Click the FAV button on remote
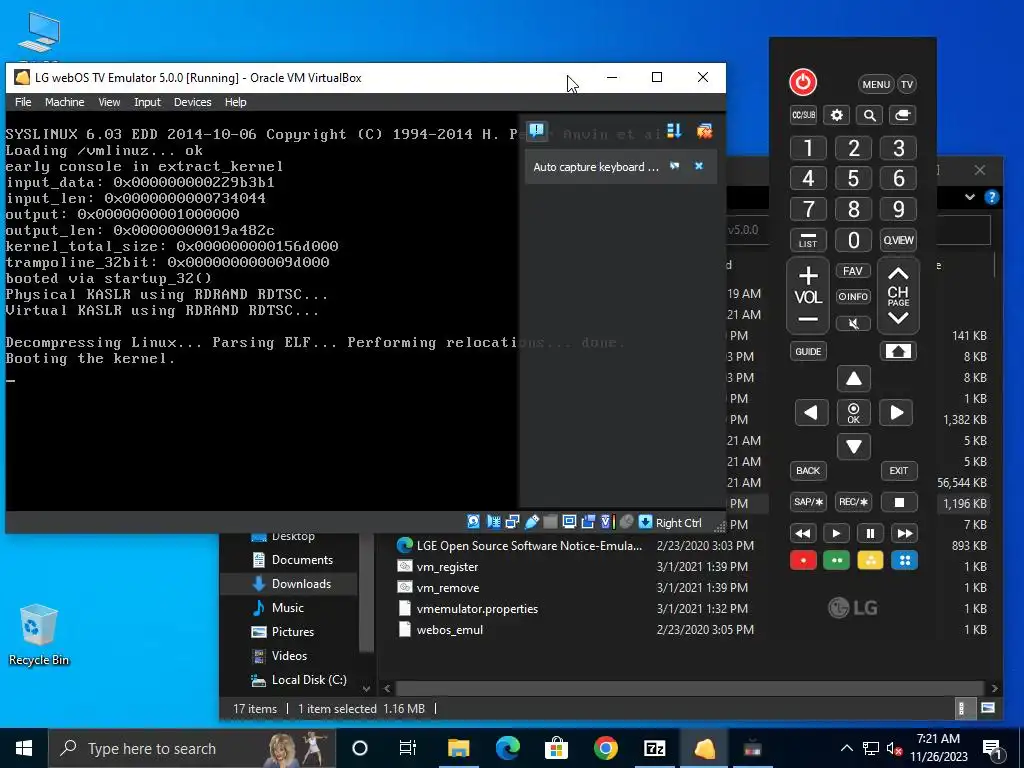This screenshot has width=1024, height=768. pyautogui.click(x=853, y=271)
